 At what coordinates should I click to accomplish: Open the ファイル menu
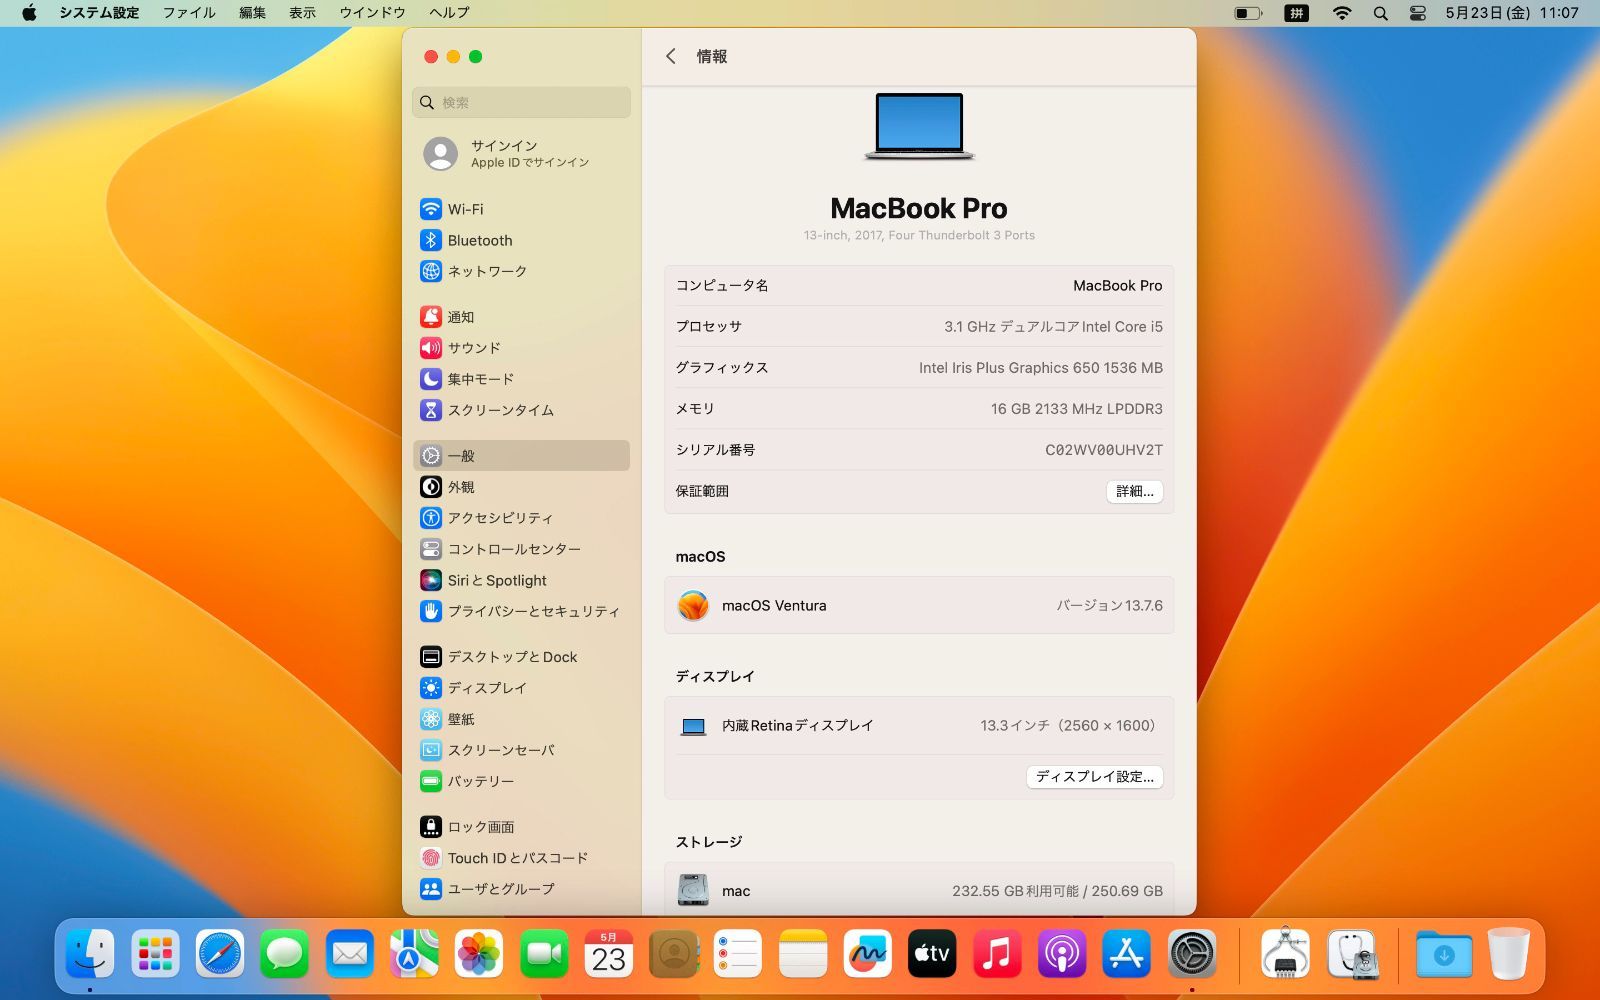click(x=189, y=13)
